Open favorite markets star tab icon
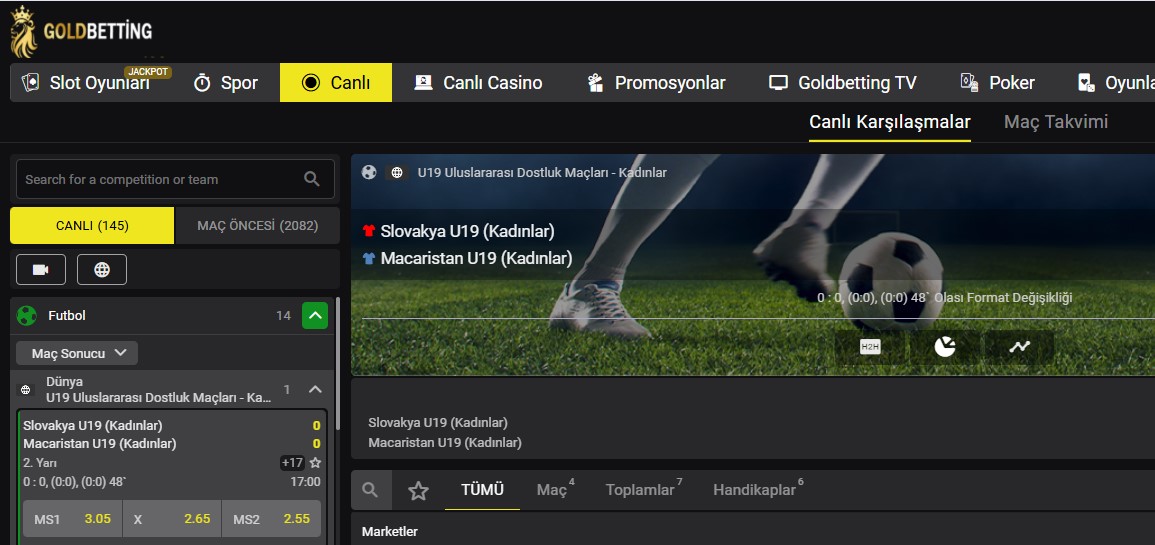This screenshot has width=1155, height=545. coord(418,490)
